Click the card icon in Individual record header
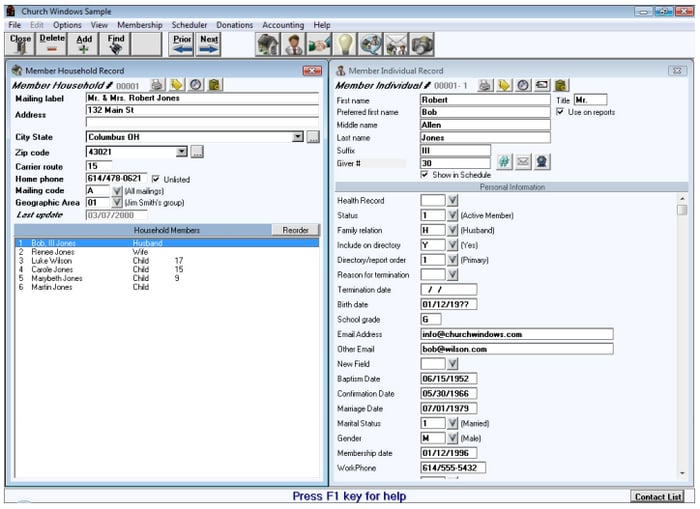 542,85
